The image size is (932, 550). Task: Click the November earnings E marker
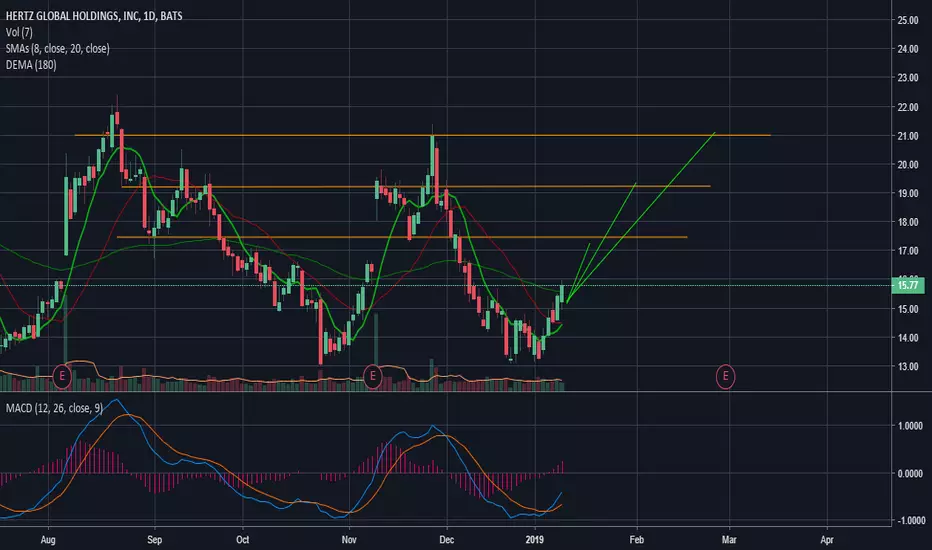[372, 376]
